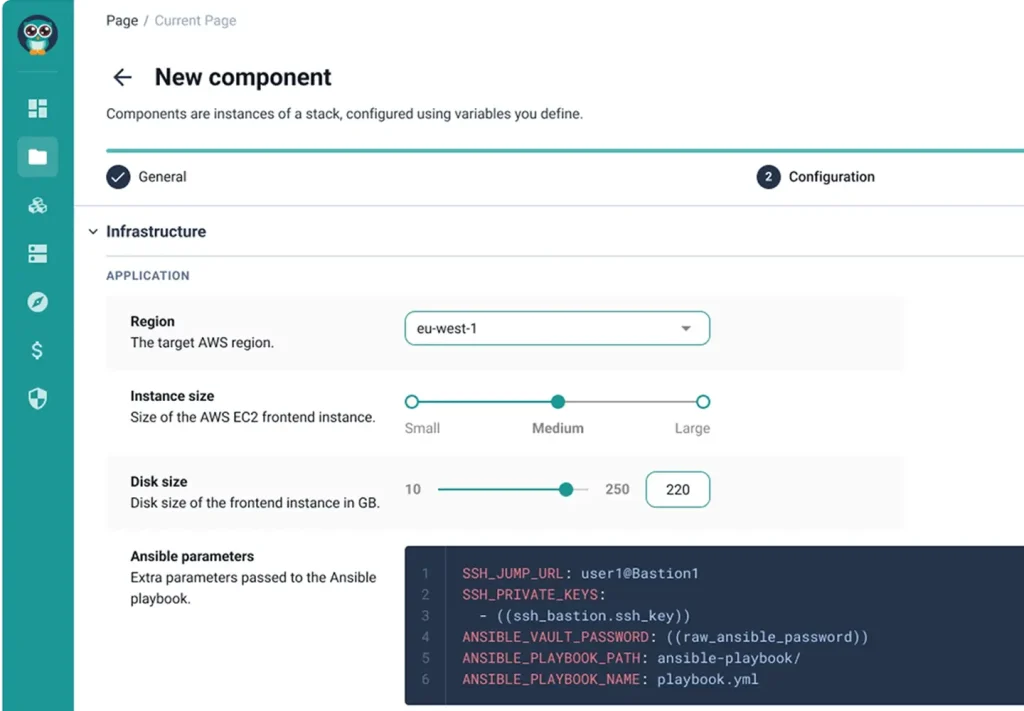The height and width of the screenshot is (711, 1024).
Task: Click line number 6 in code gutter
Action: (425, 679)
